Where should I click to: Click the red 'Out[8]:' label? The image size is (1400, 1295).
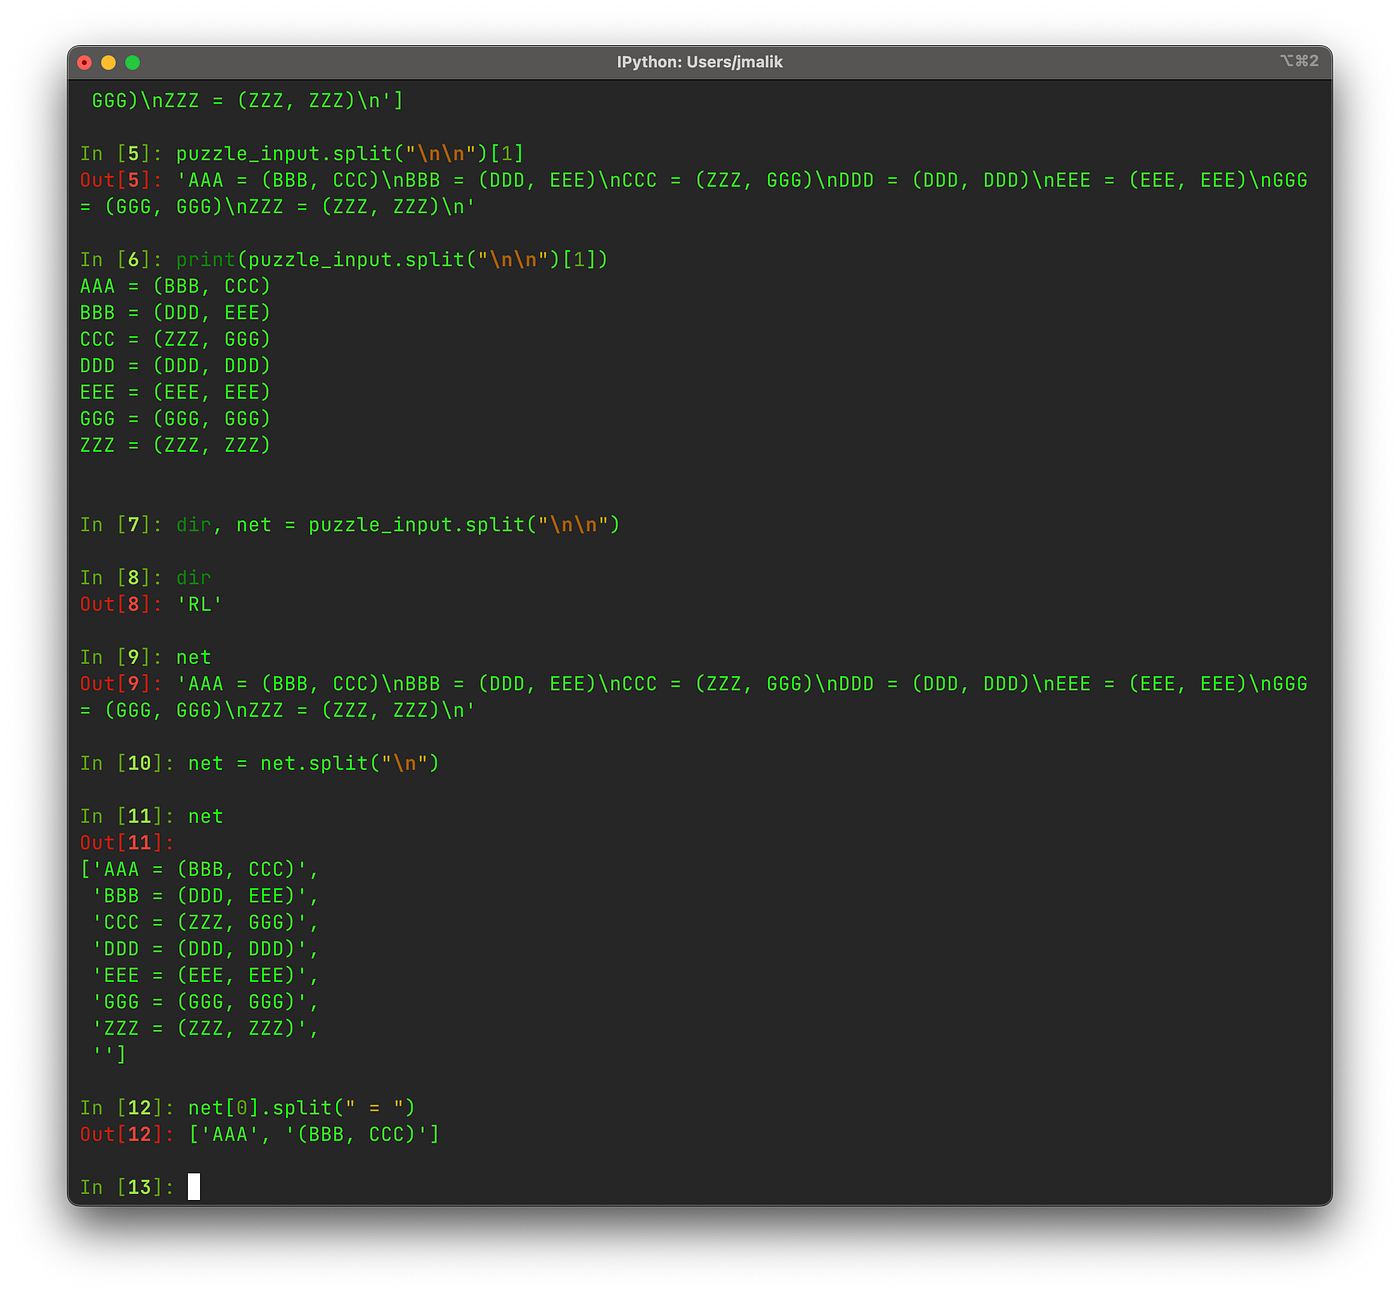coord(122,604)
